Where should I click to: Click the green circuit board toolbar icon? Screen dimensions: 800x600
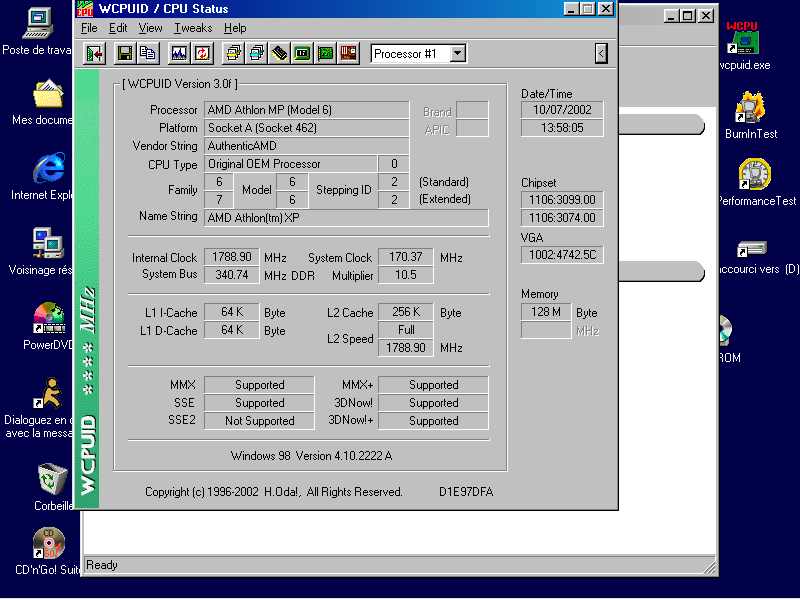(x=326, y=53)
